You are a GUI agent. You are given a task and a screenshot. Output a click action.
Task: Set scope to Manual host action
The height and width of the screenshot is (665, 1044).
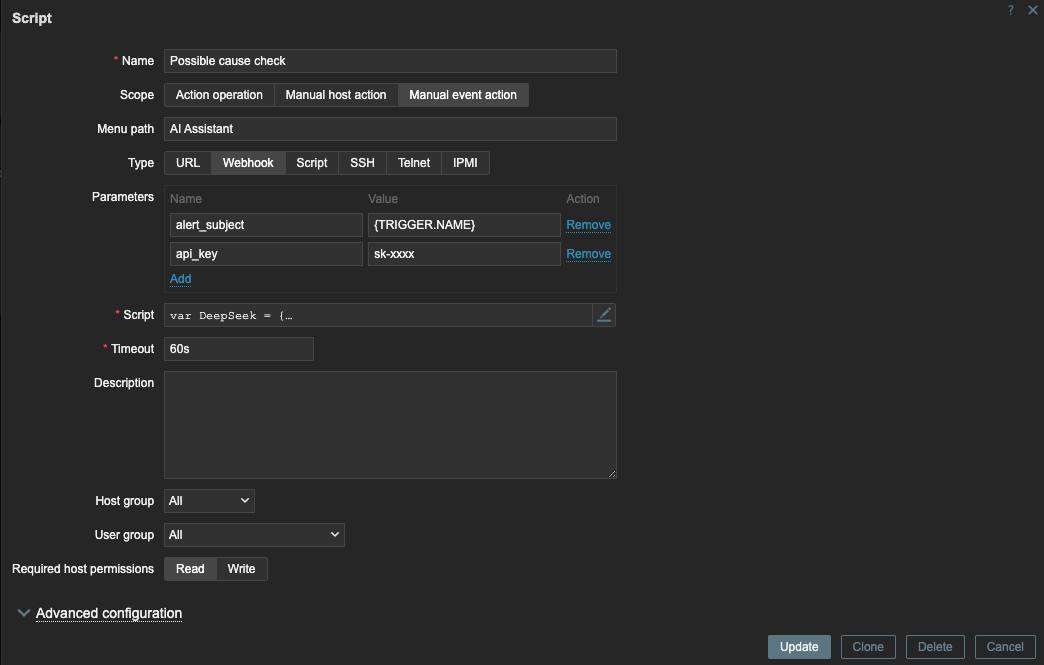pos(336,95)
